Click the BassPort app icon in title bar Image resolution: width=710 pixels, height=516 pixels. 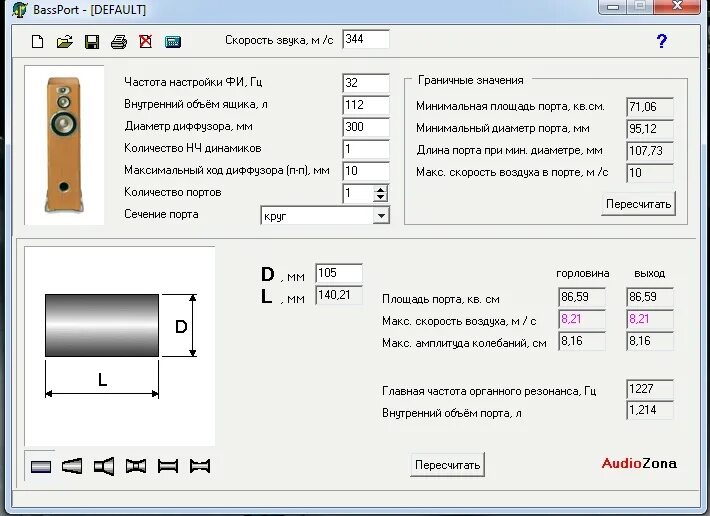[19, 9]
